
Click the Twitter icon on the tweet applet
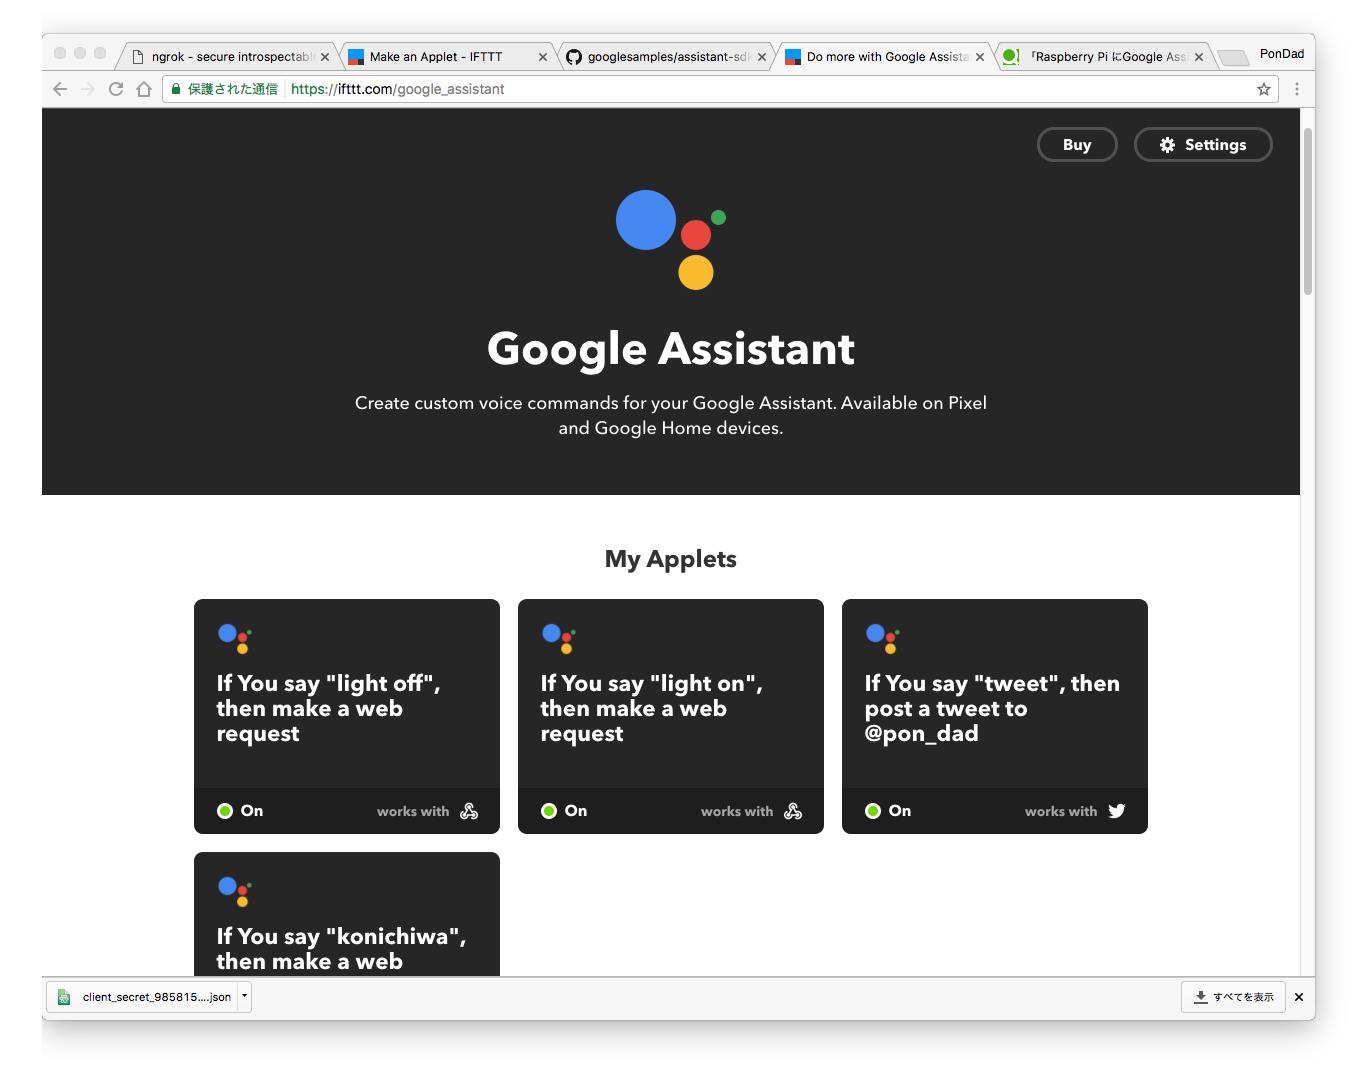1116,811
